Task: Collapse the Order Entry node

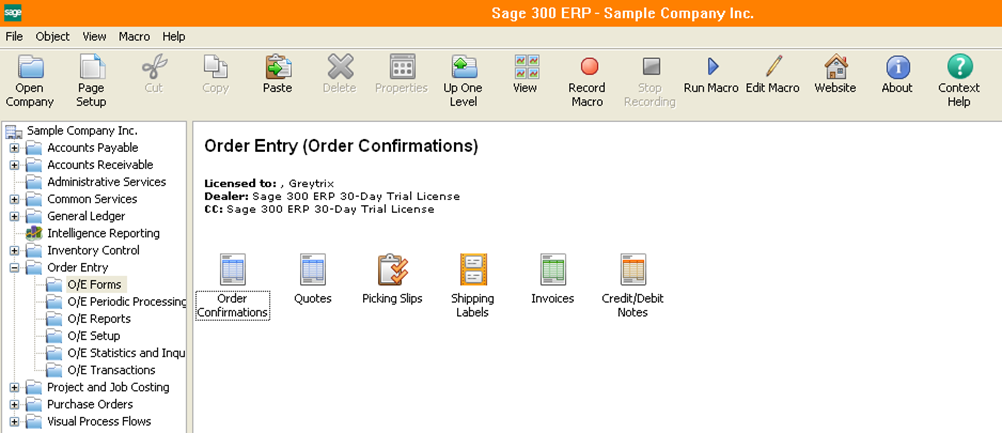Action: [x=14, y=268]
